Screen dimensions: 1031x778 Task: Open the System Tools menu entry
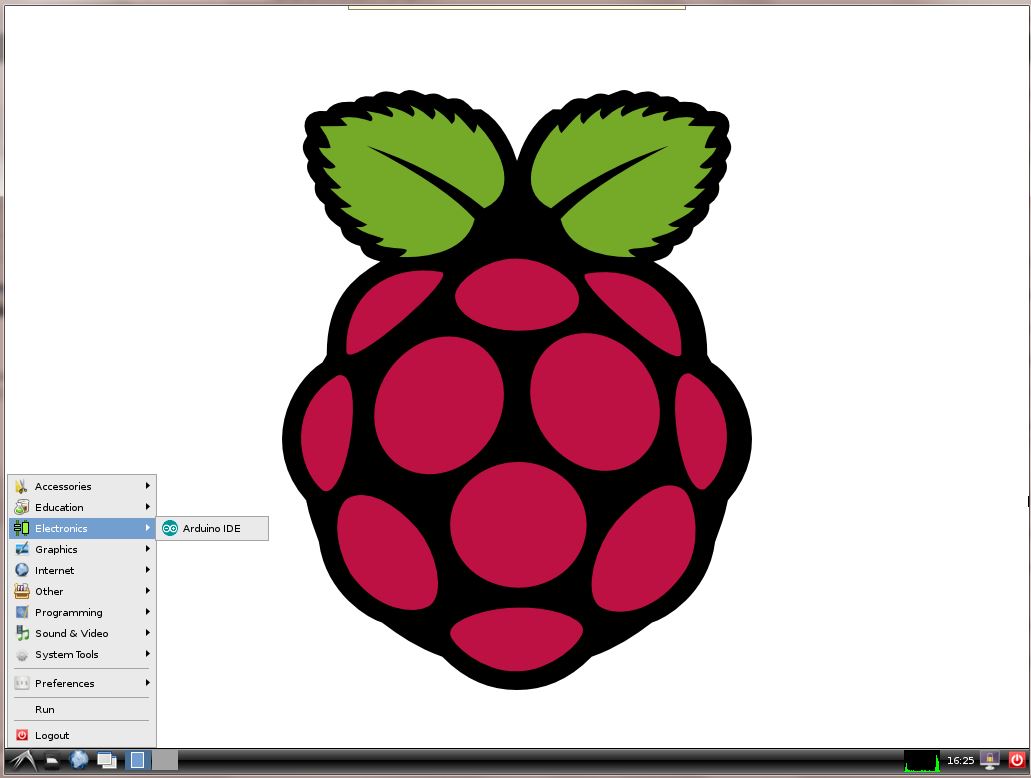pyautogui.click(x=82, y=654)
